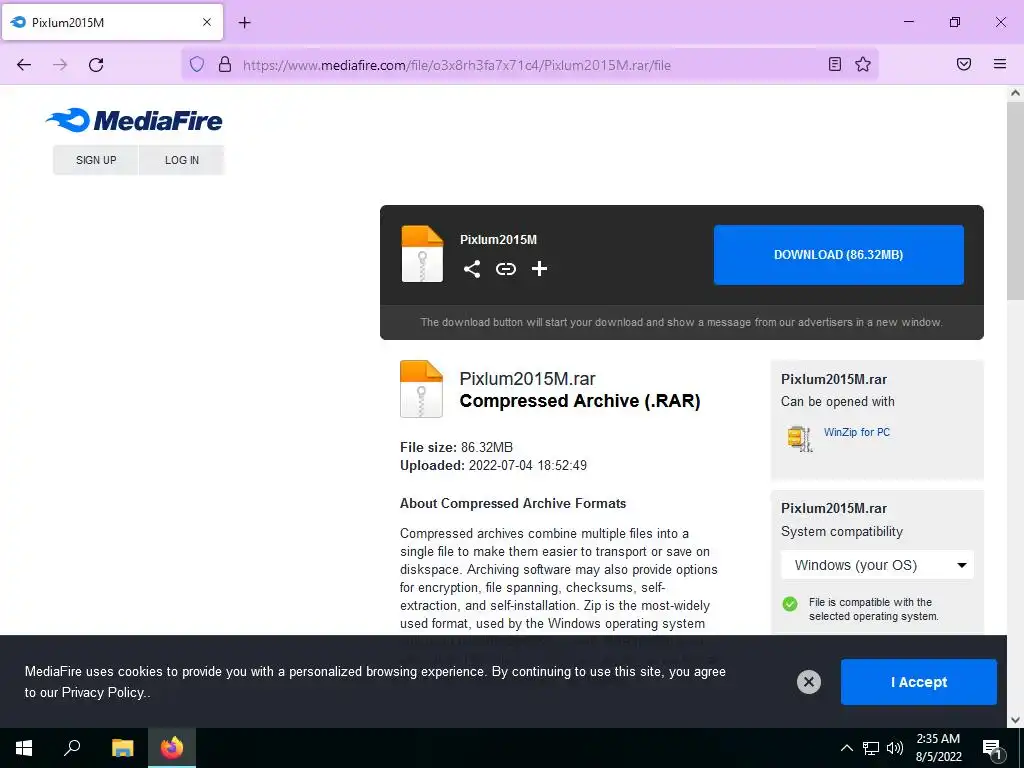
Task: Click the file icon beside Pixlum2015M.rar title
Action: tap(421, 389)
